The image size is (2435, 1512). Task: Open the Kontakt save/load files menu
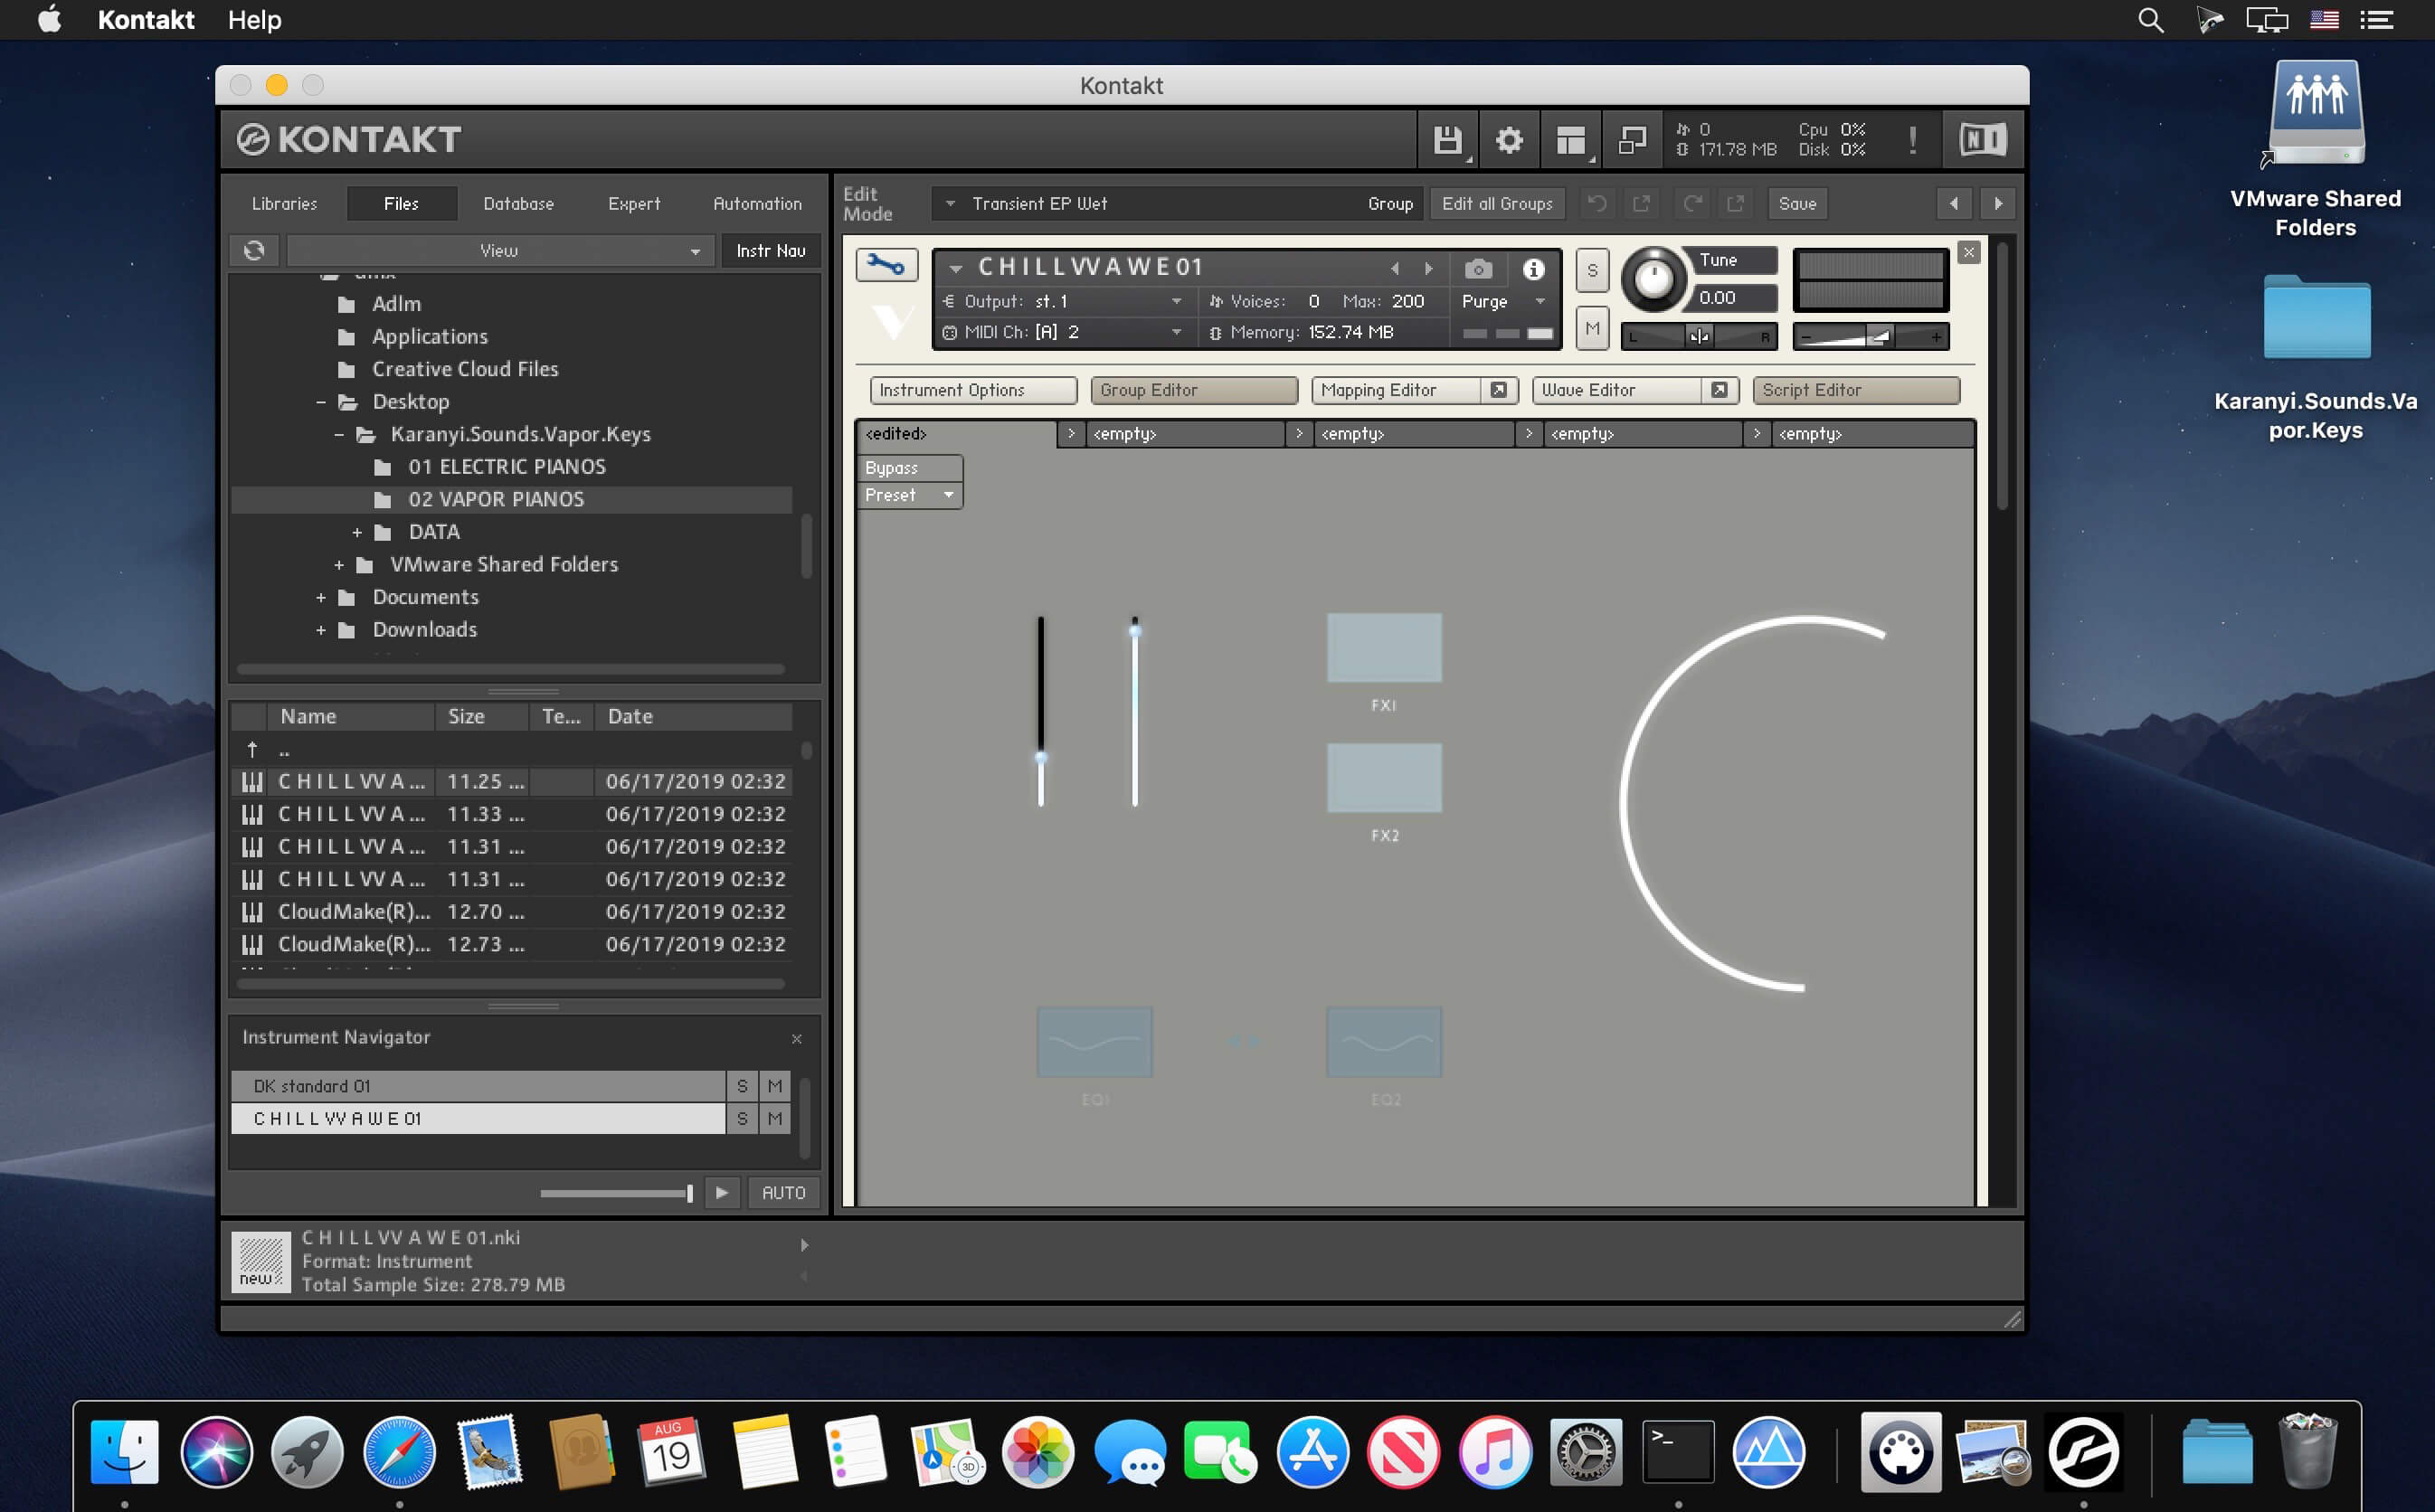(1447, 140)
